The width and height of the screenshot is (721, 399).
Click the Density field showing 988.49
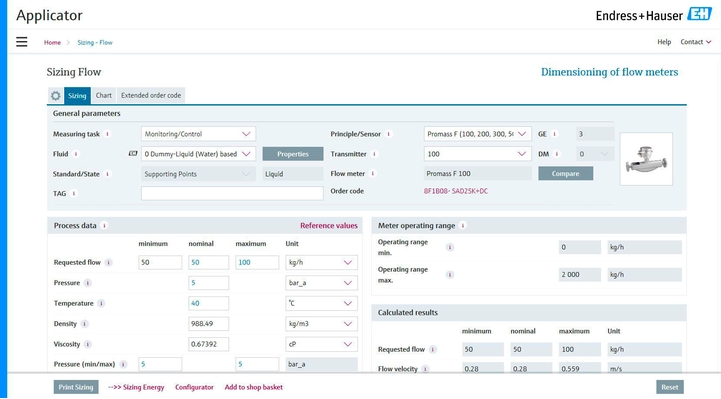pos(208,324)
